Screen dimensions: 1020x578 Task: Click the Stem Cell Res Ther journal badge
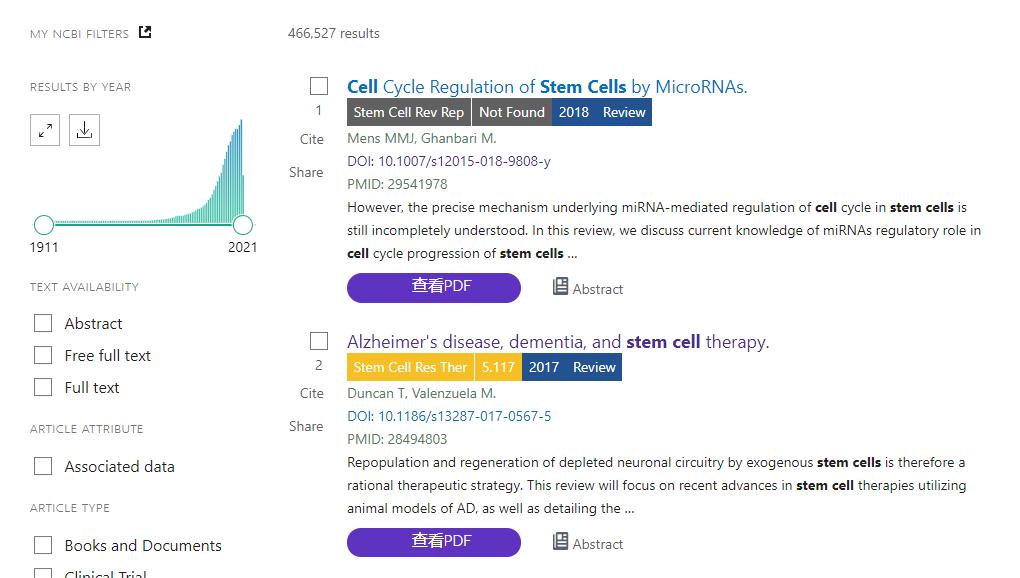[409, 367]
